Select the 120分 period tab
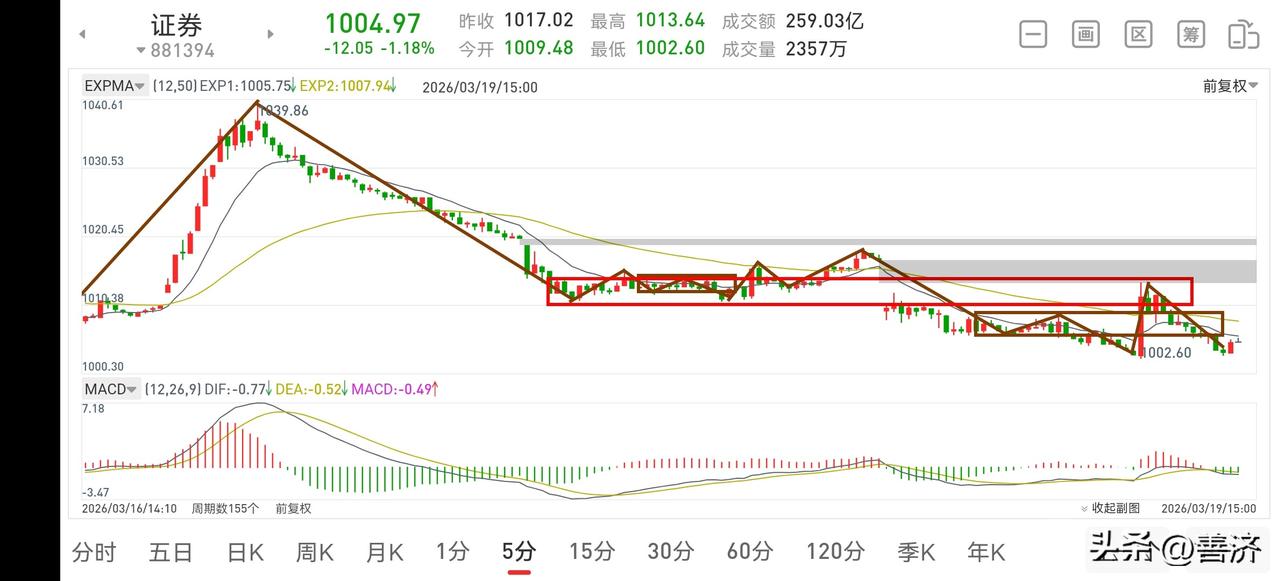The height and width of the screenshot is (581, 1278). [x=835, y=551]
